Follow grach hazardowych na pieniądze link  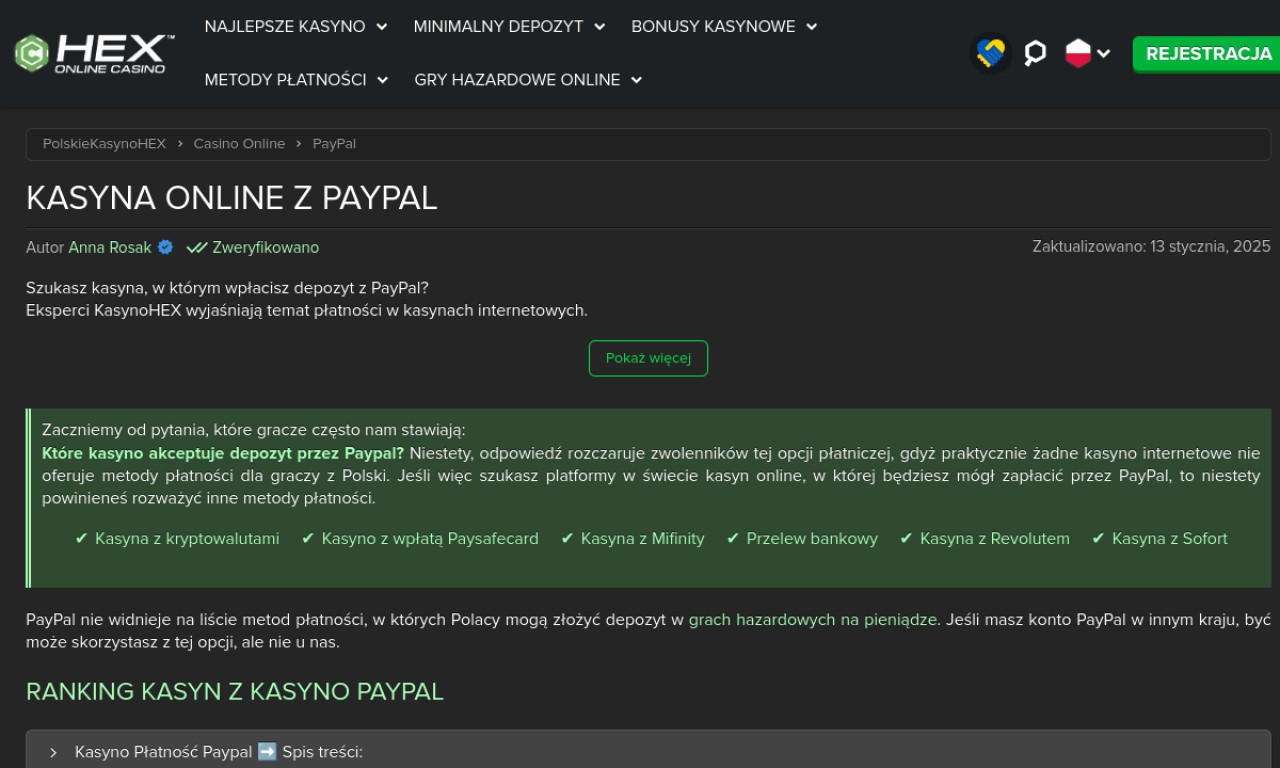coord(813,620)
